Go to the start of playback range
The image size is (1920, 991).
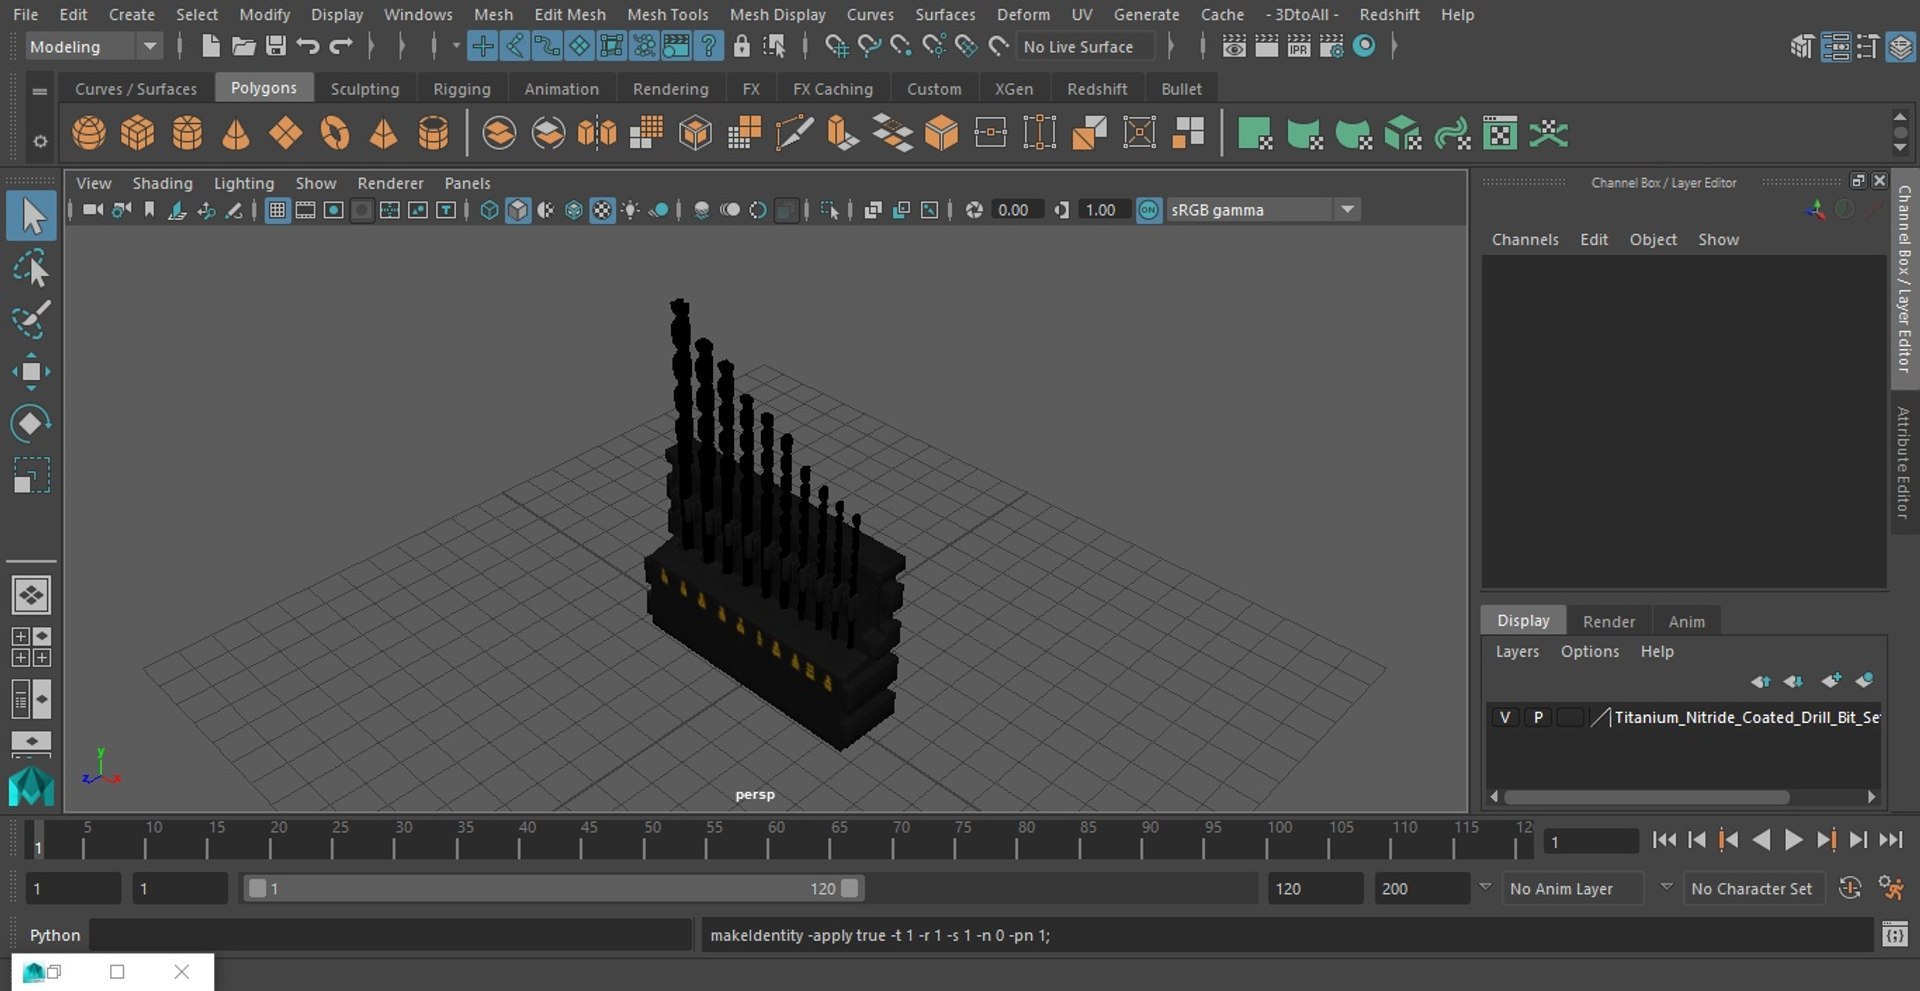click(1664, 840)
